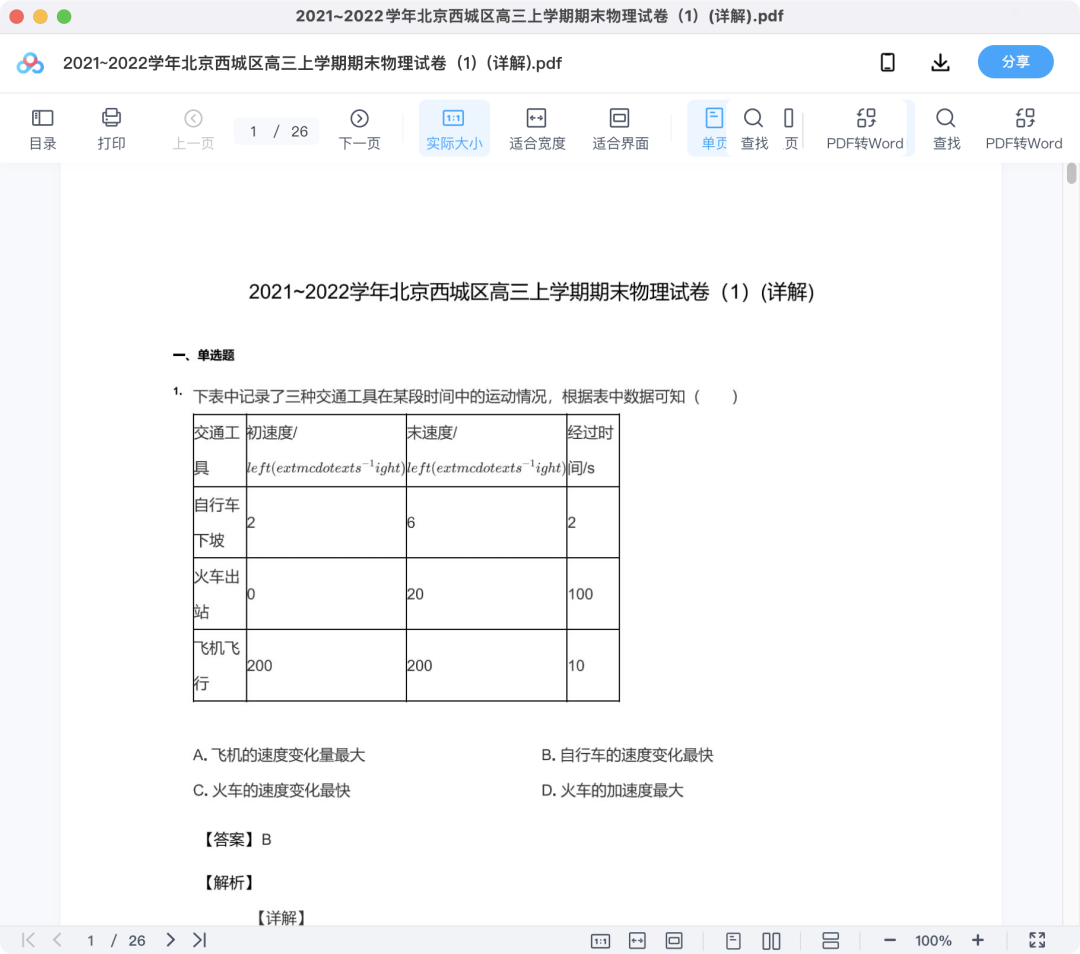
Task: Click the 【解析】 label
Action: point(229,882)
